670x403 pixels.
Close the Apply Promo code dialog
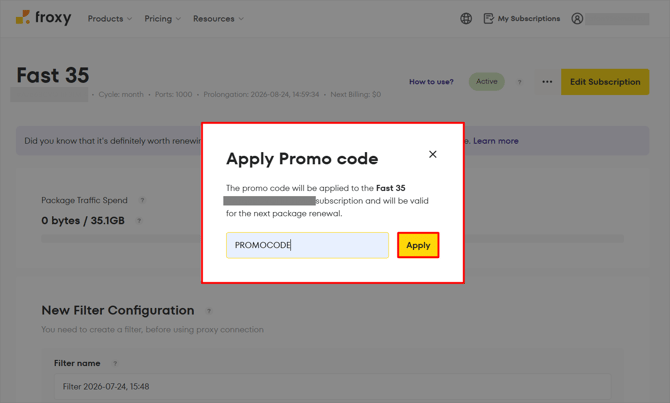tap(432, 154)
